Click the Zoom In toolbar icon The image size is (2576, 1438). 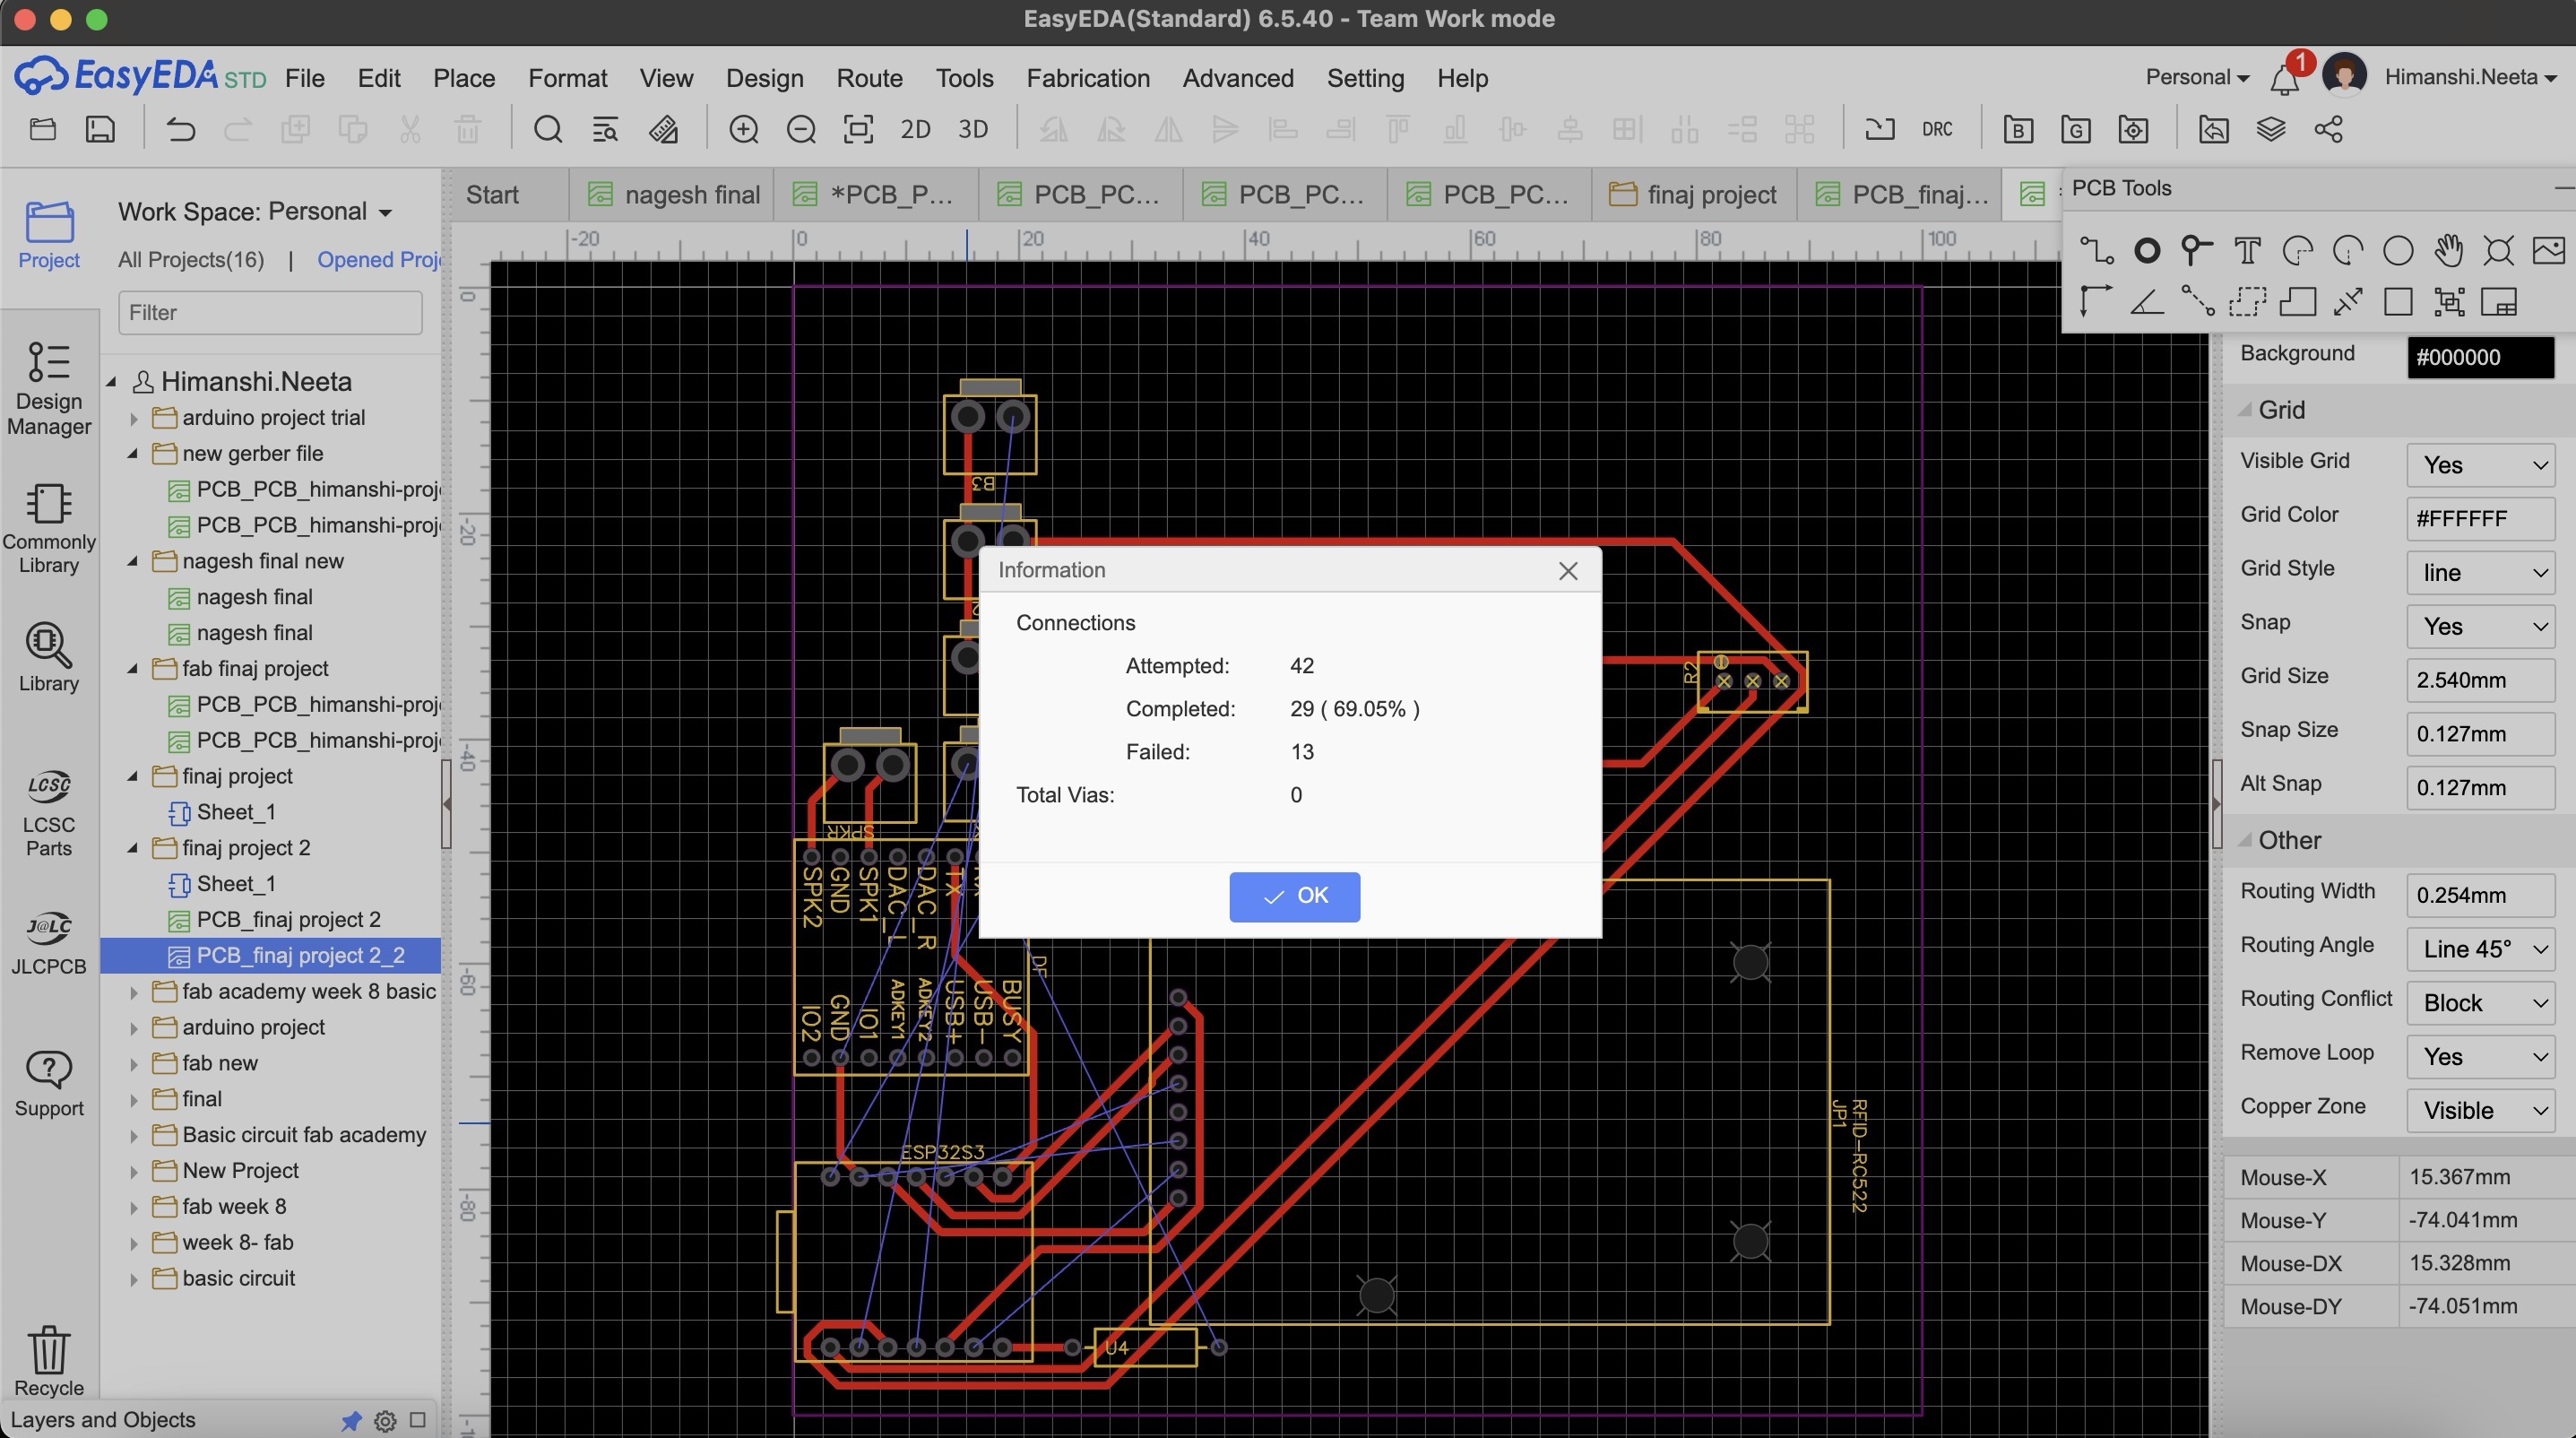[743, 130]
